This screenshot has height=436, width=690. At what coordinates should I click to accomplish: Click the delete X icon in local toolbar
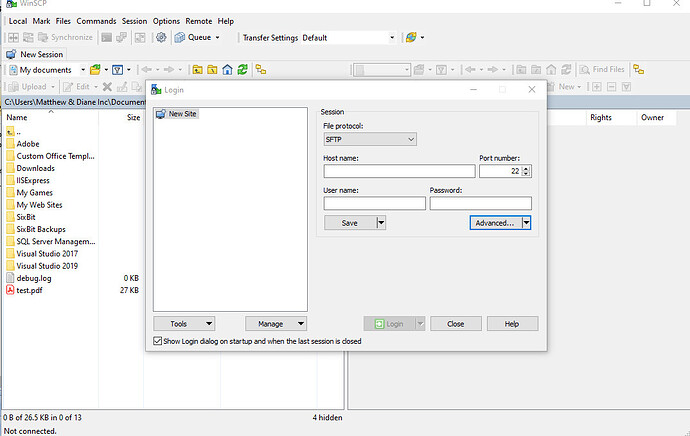coord(107,87)
